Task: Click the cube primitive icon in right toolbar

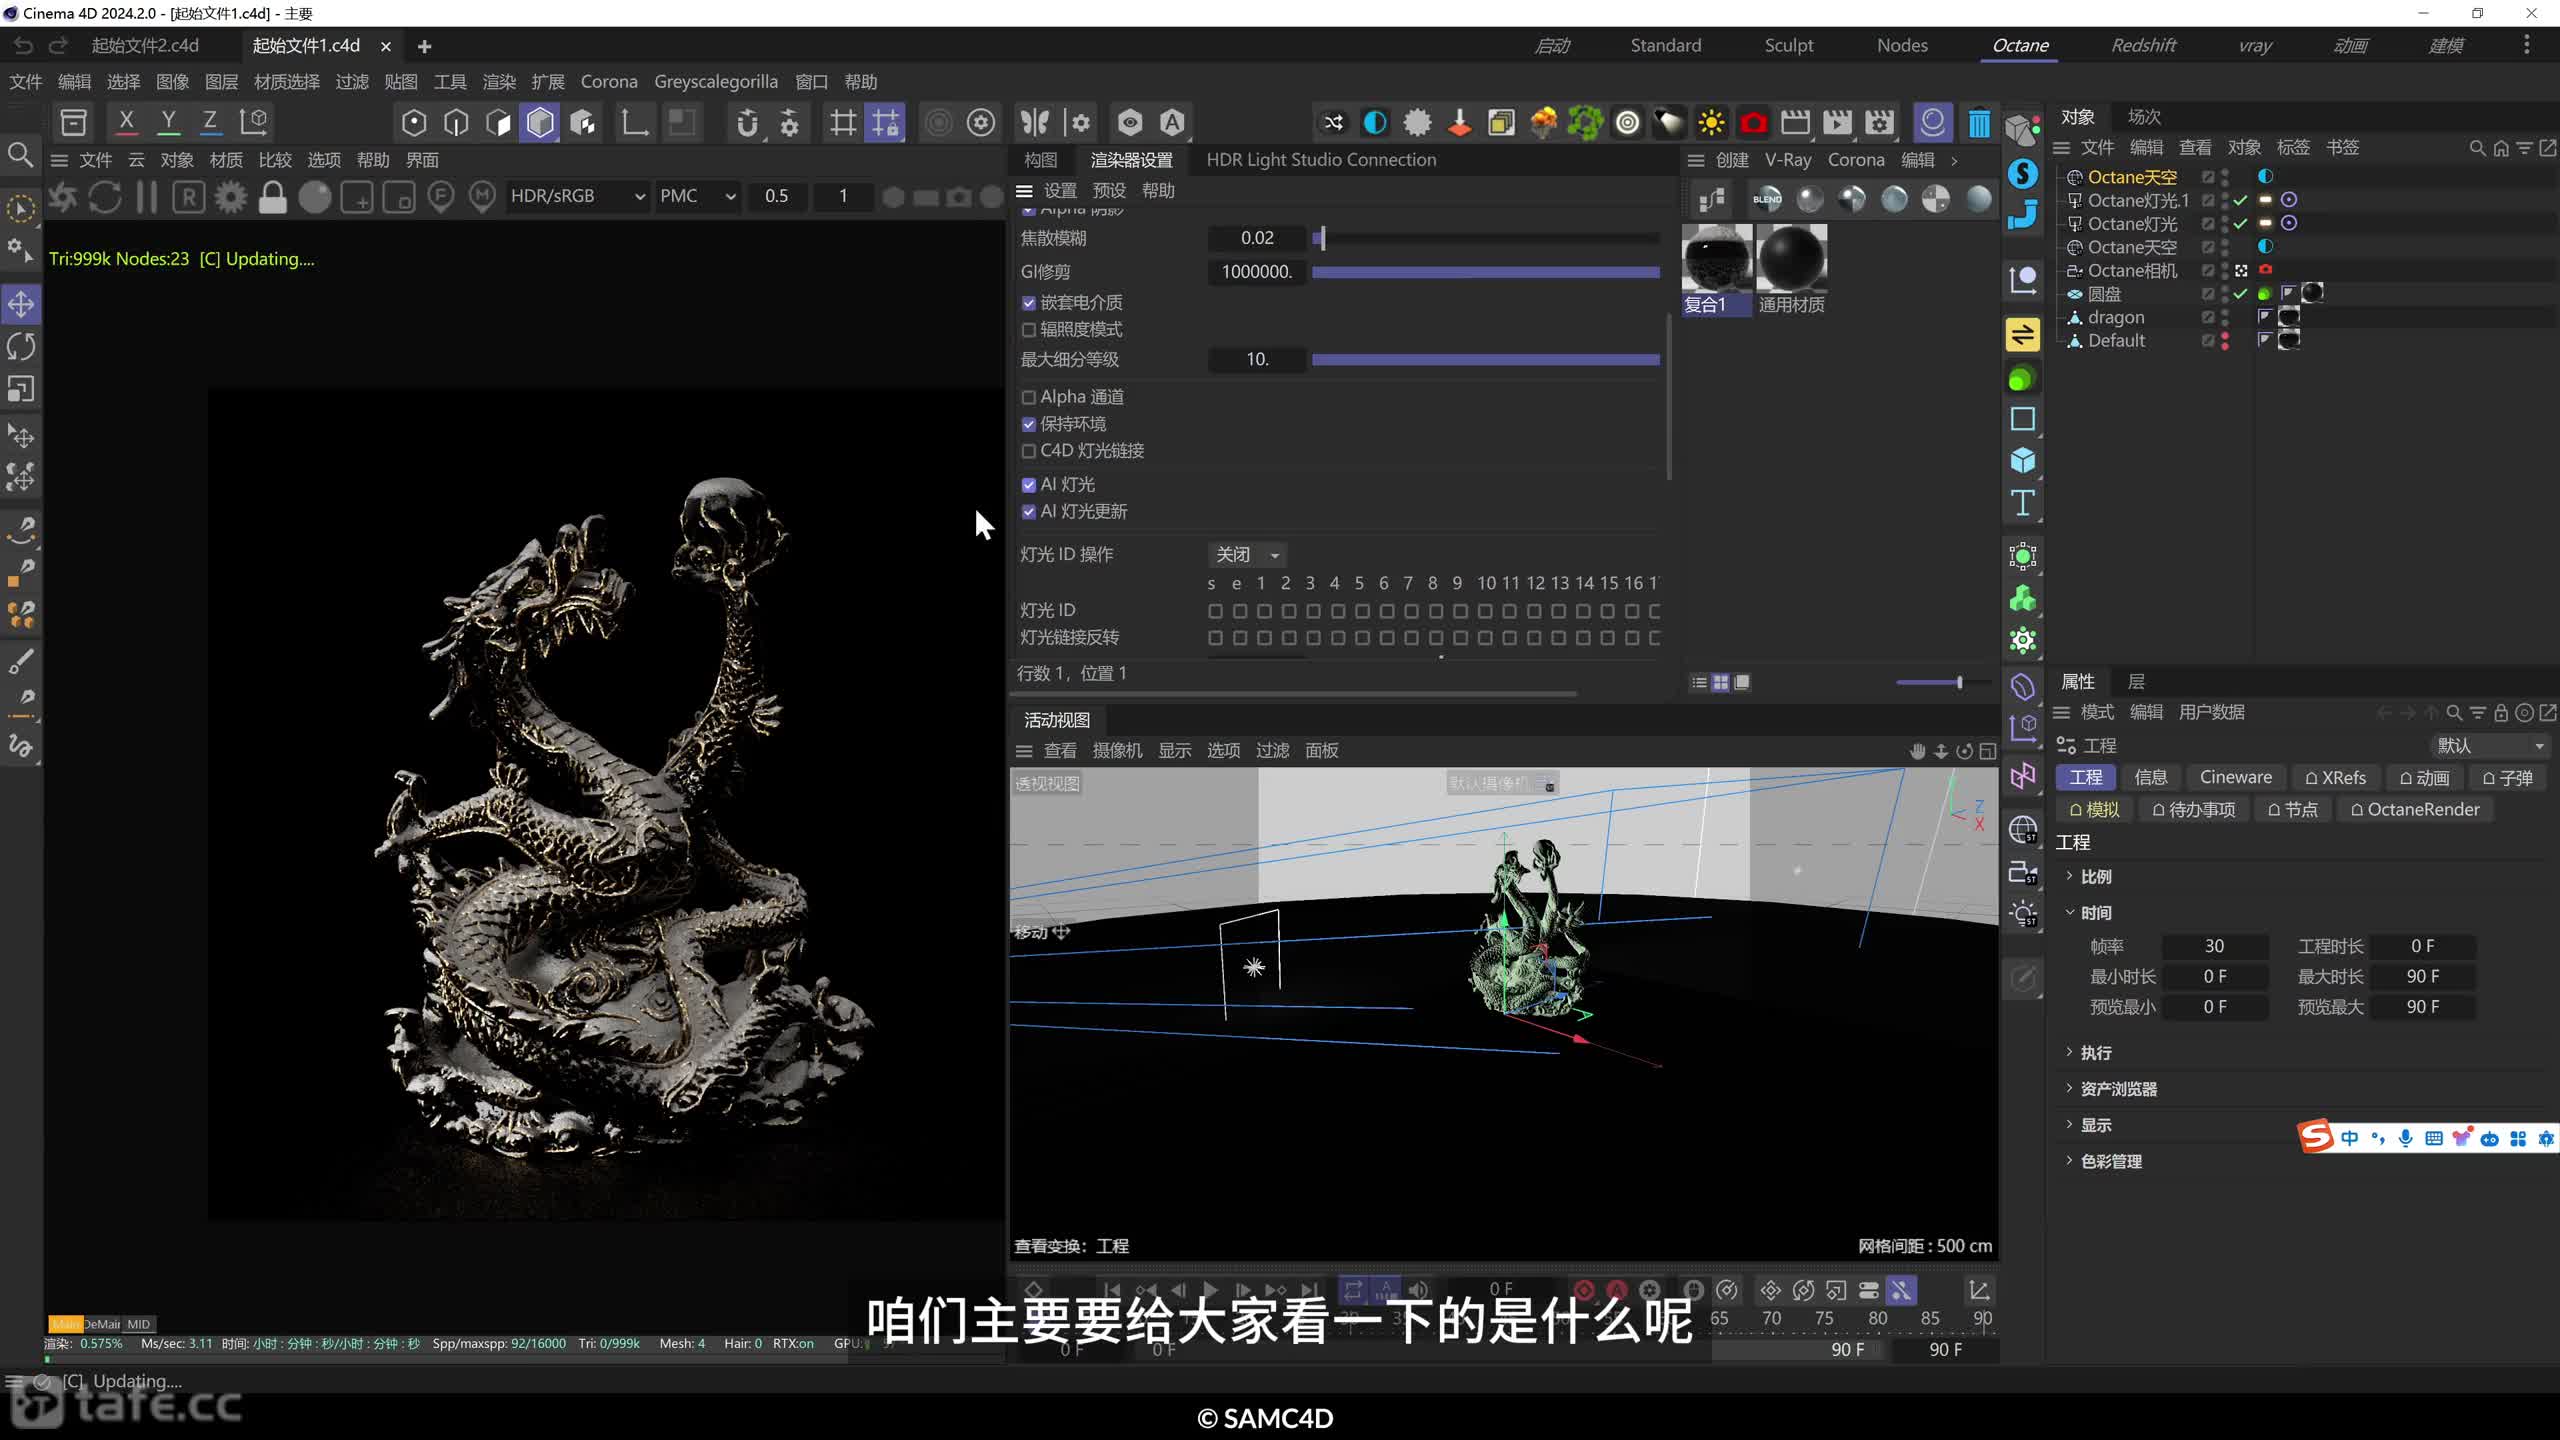Action: coord(2023,461)
